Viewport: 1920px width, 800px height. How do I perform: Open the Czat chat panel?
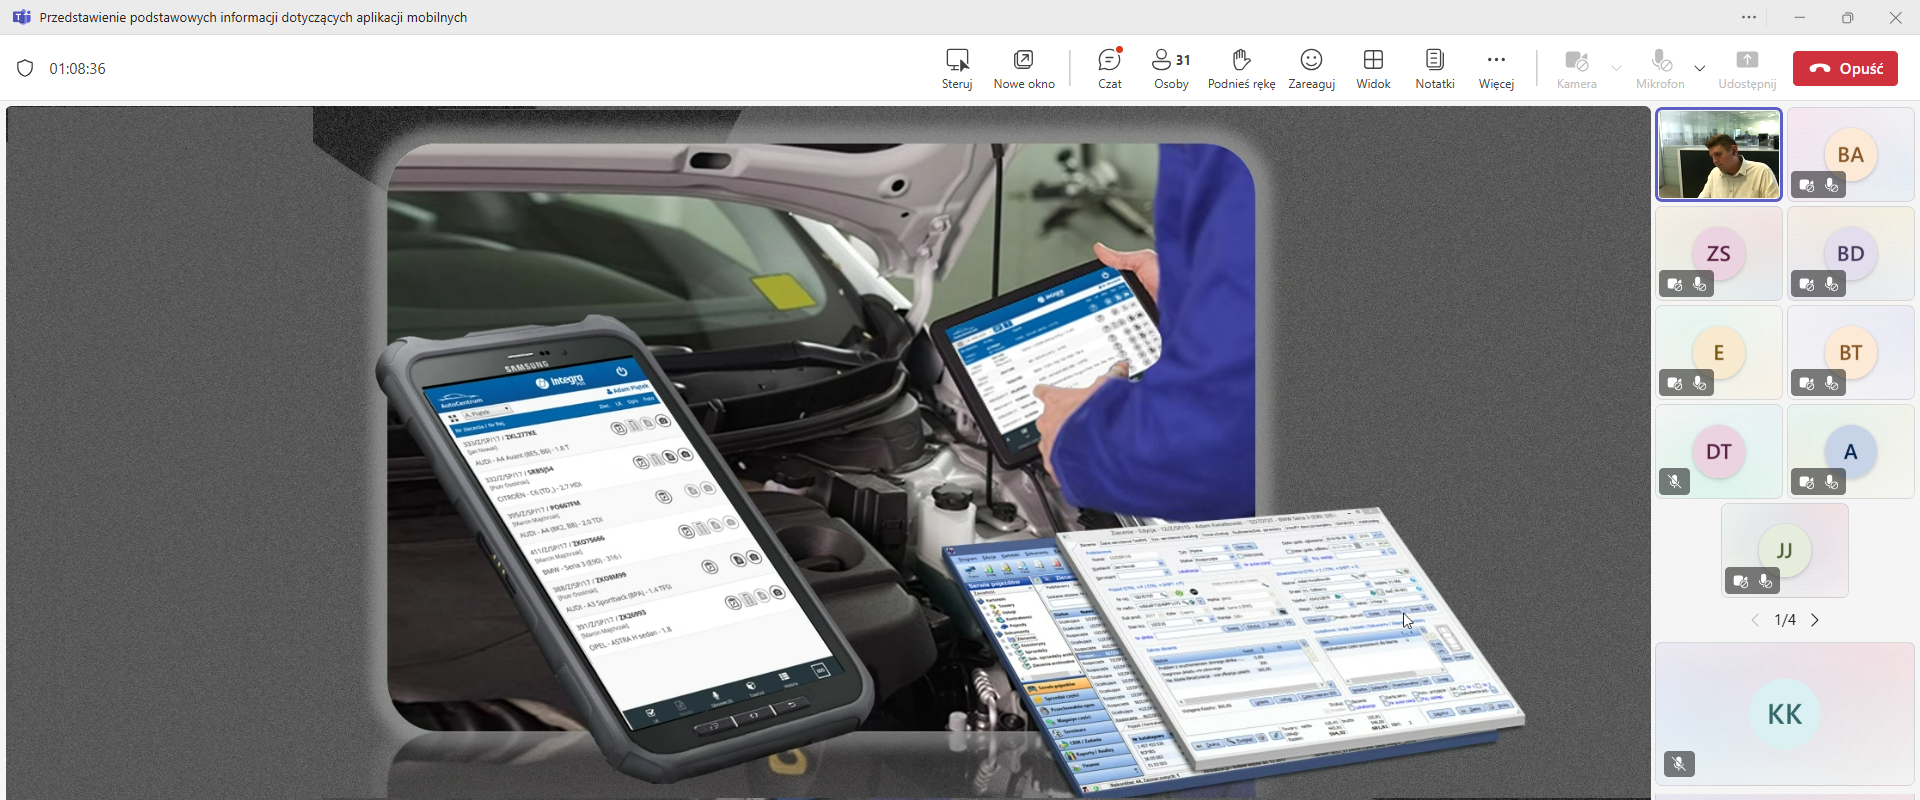click(x=1110, y=69)
